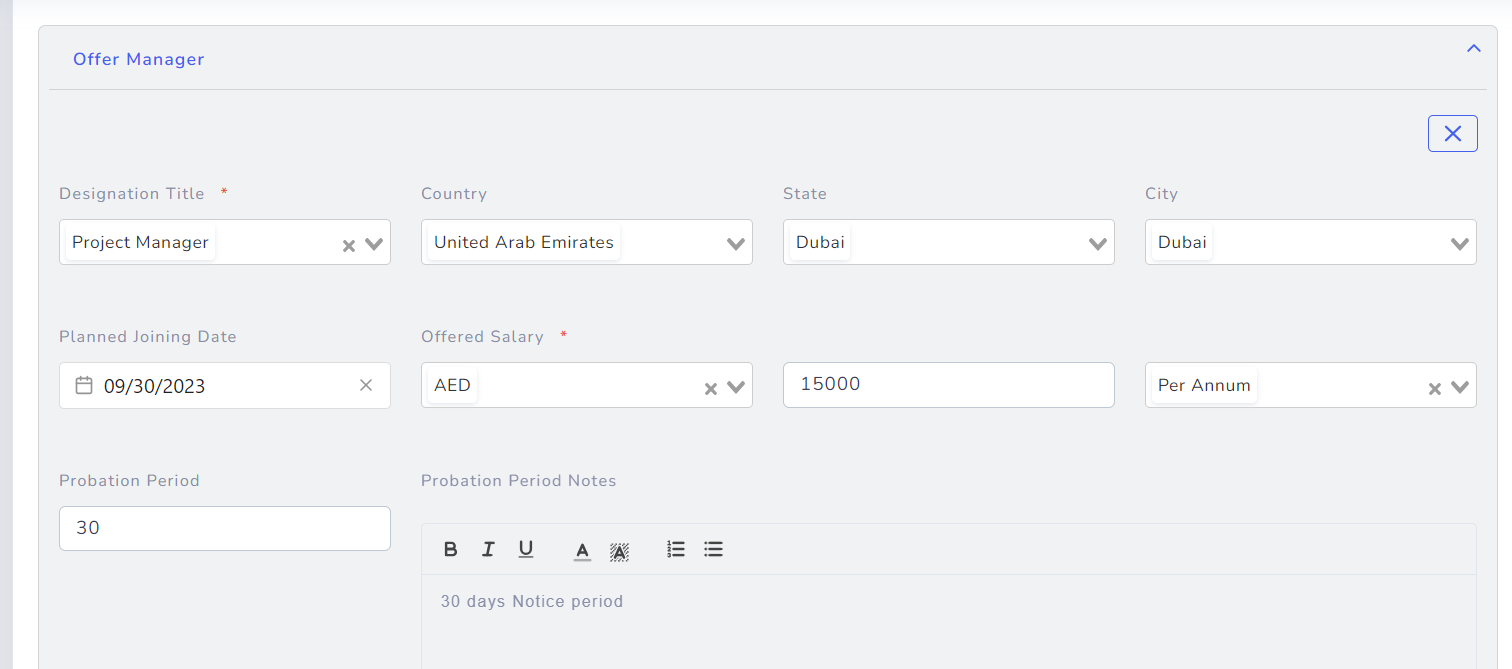Apply italic formatting in the notes editor
Screen dimensions: 1512x669
[x=488, y=549]
